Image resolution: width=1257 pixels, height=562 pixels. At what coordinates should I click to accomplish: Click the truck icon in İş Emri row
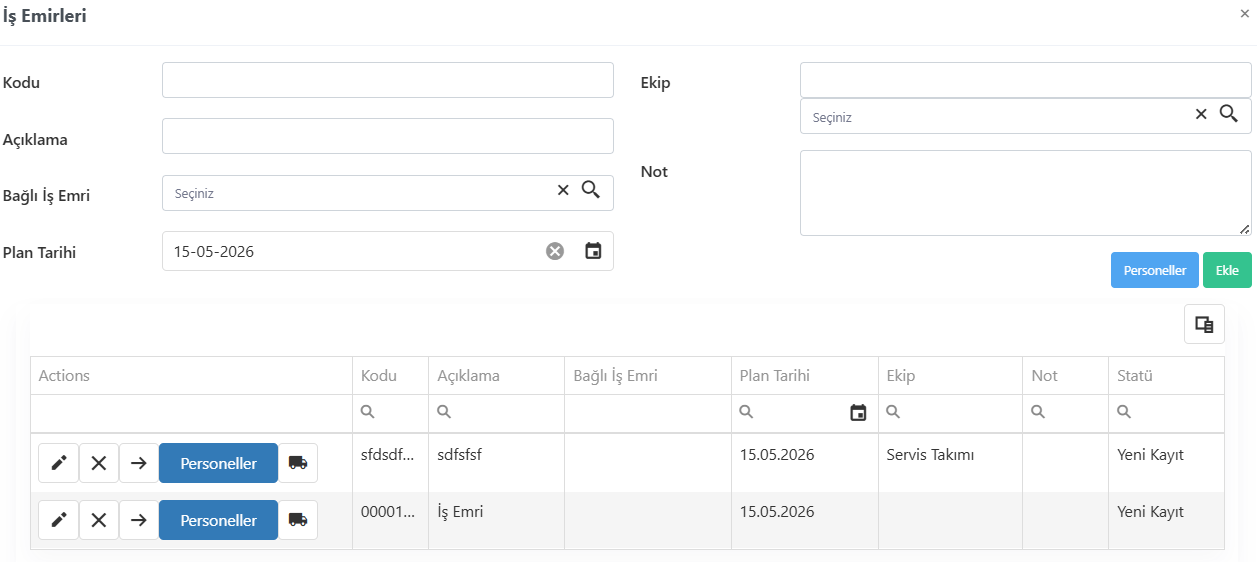coord(297,520)
